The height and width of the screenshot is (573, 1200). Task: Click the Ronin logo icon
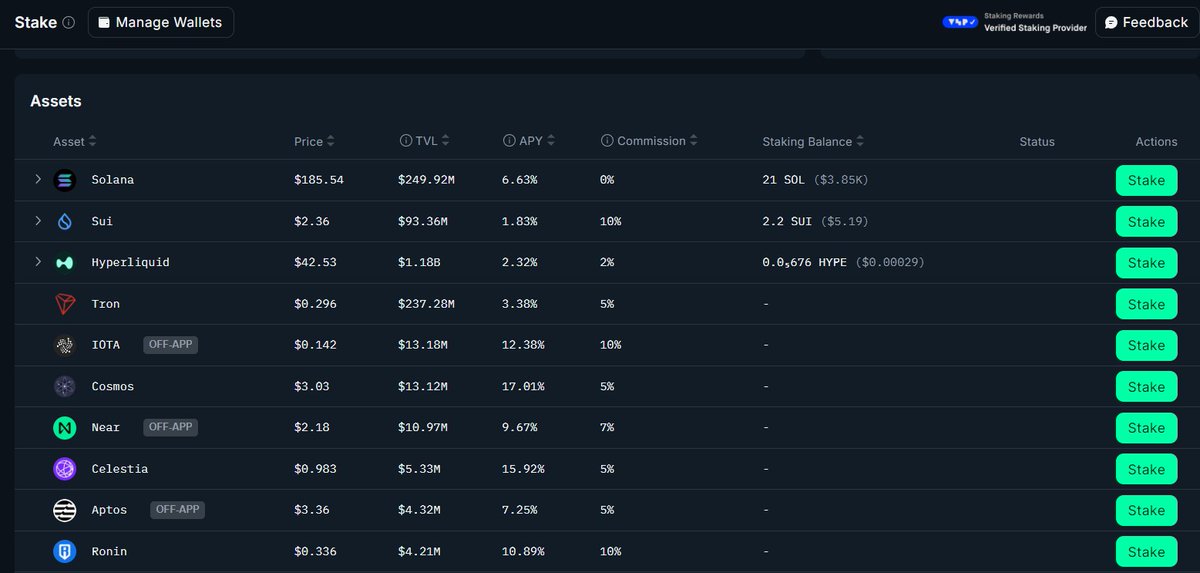(64, 551)
